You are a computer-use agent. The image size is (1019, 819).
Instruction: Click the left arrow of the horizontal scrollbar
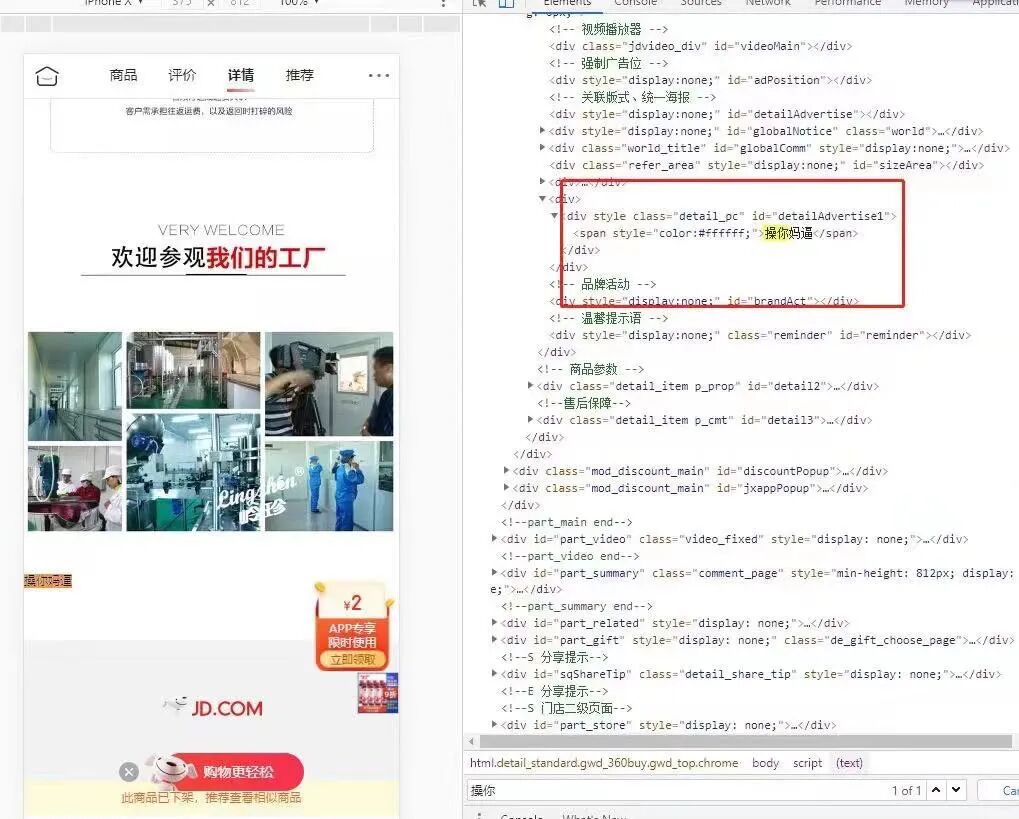click(472, 741)
